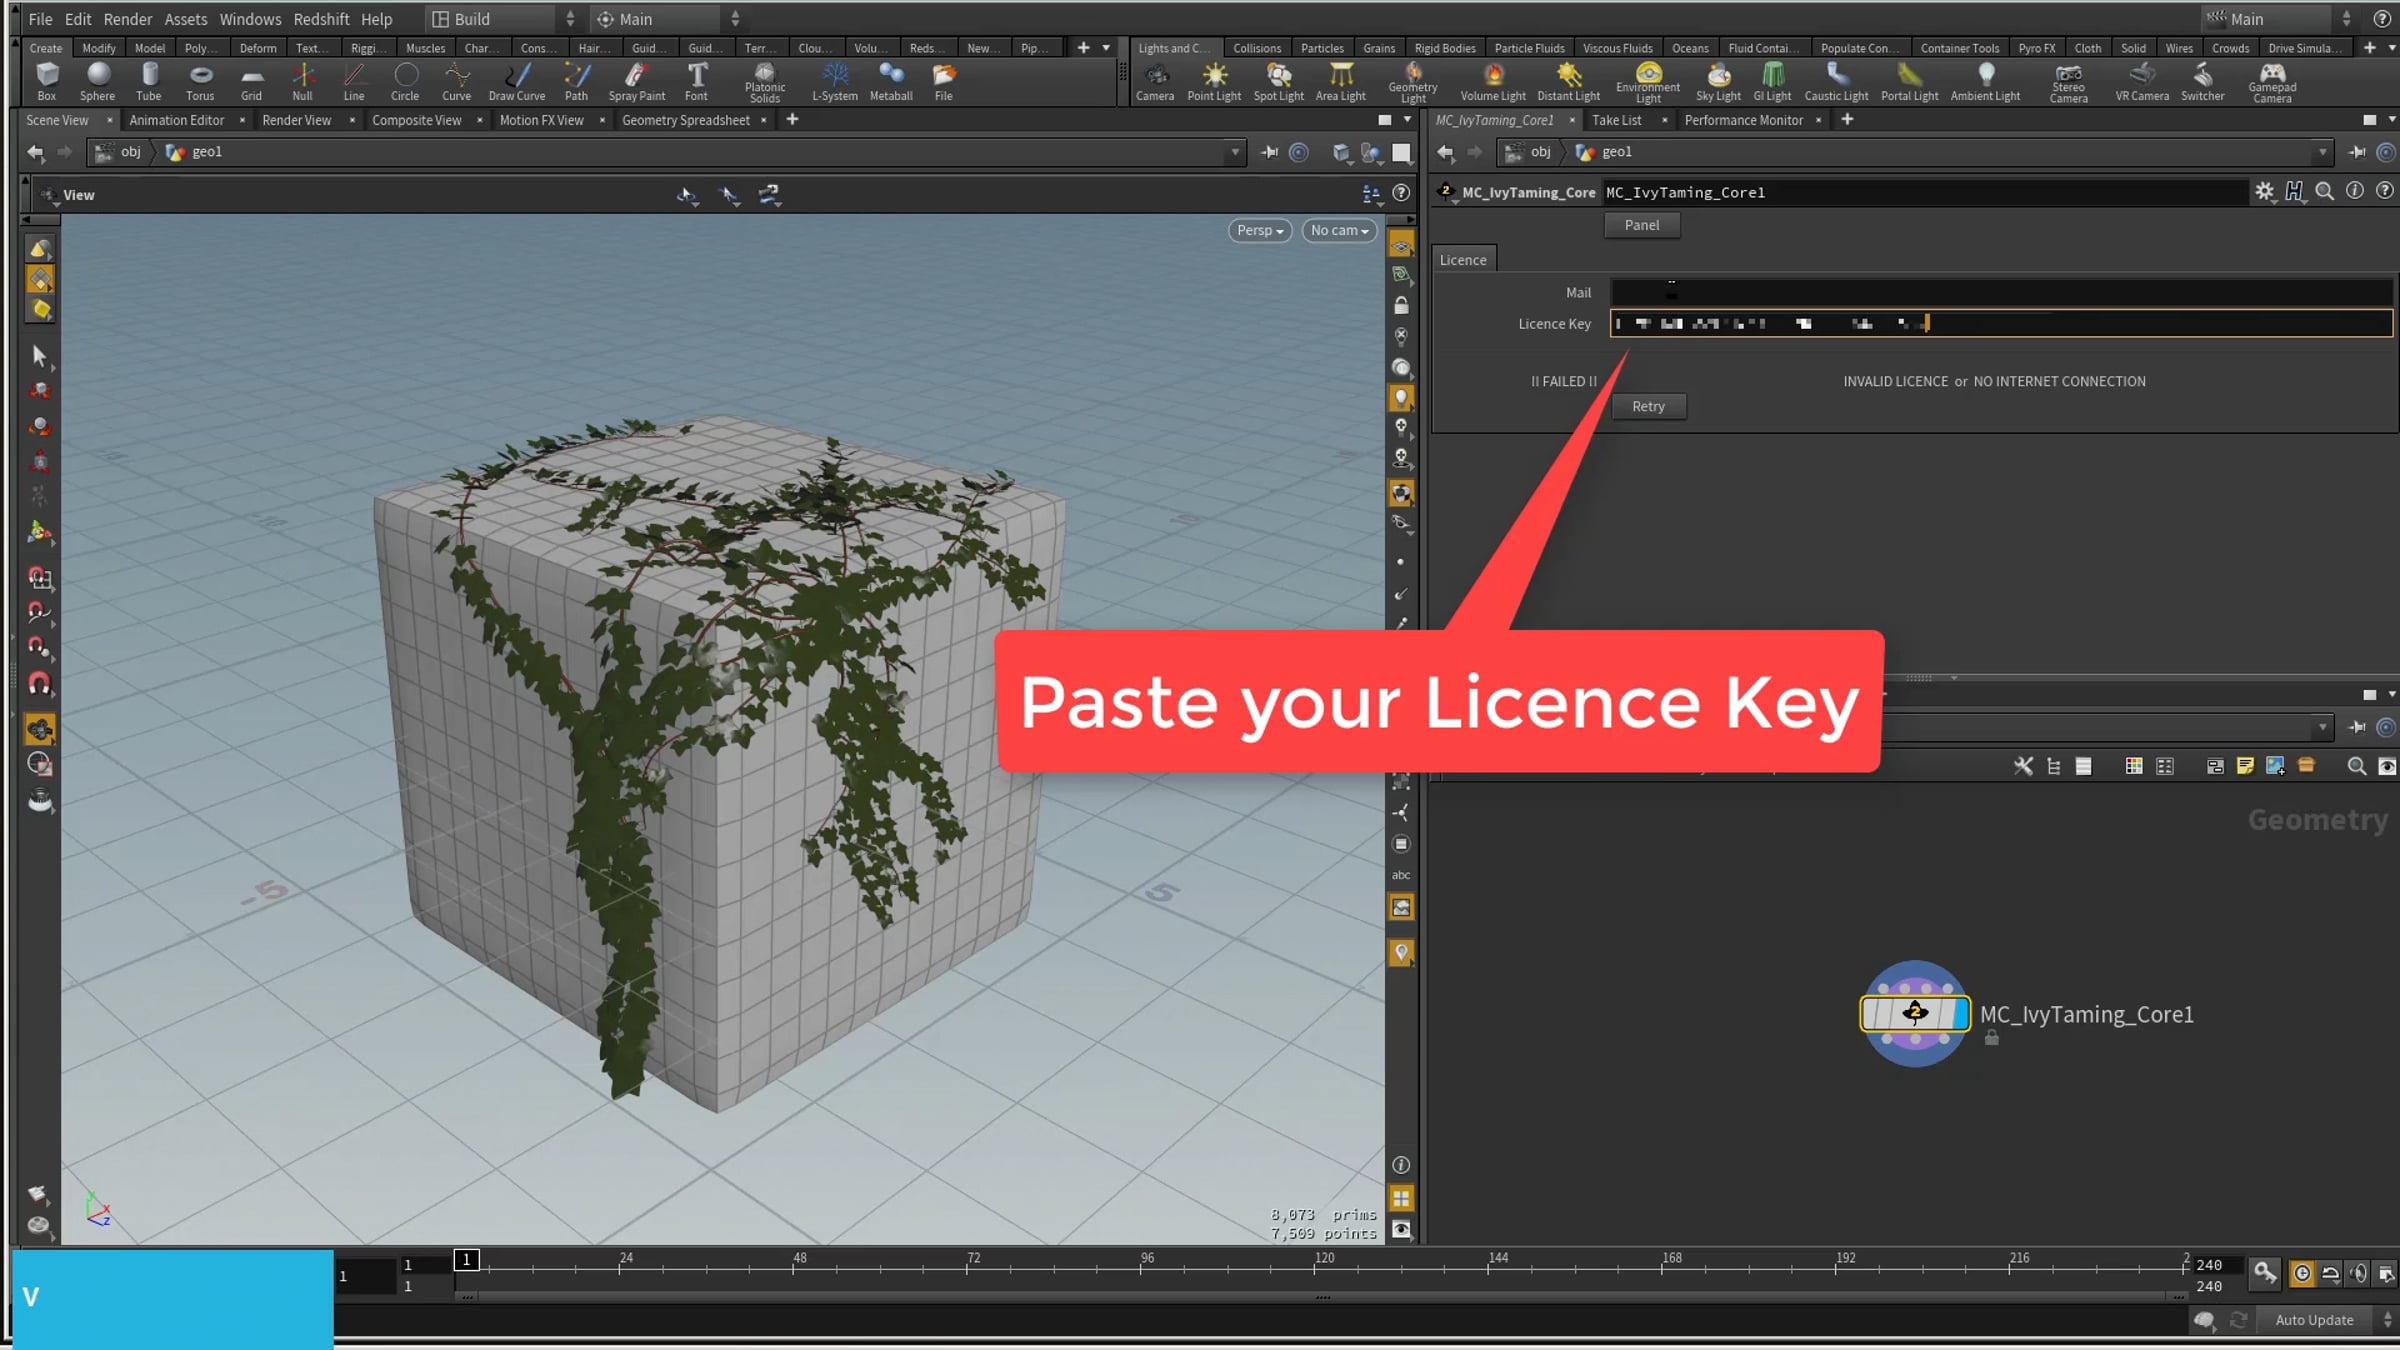2400x1350 pixels.
Task: Click the timeline frame 1 marker
Action: pos(466,1260)
